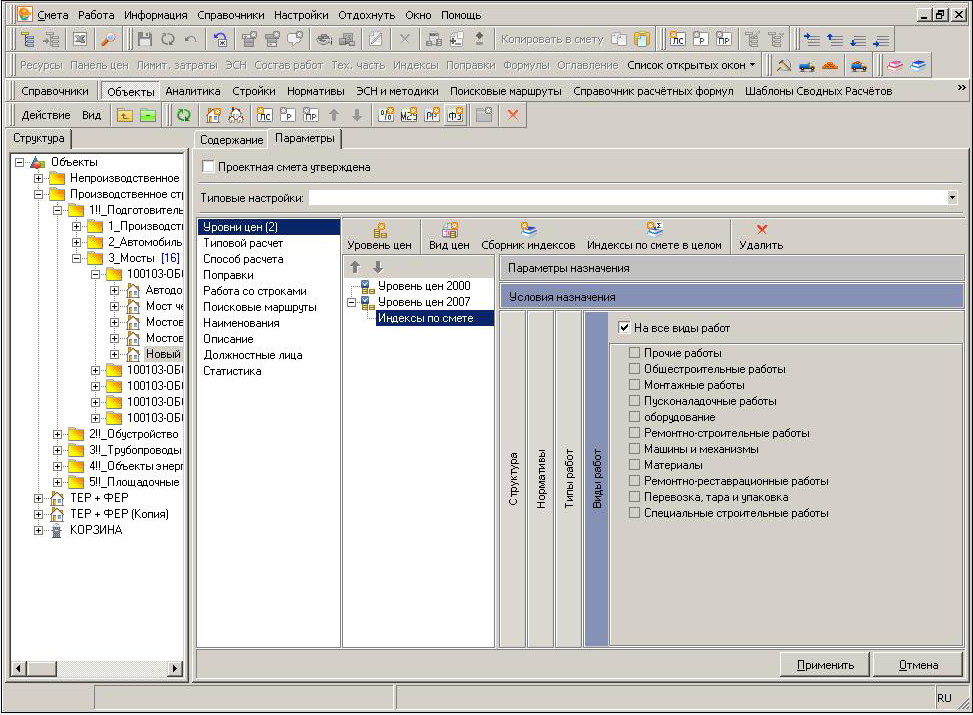Toggle Проектная смета утверждена checkbox
Screen dimensions: 973x715
pyautogui.click(x=208, y=166)
